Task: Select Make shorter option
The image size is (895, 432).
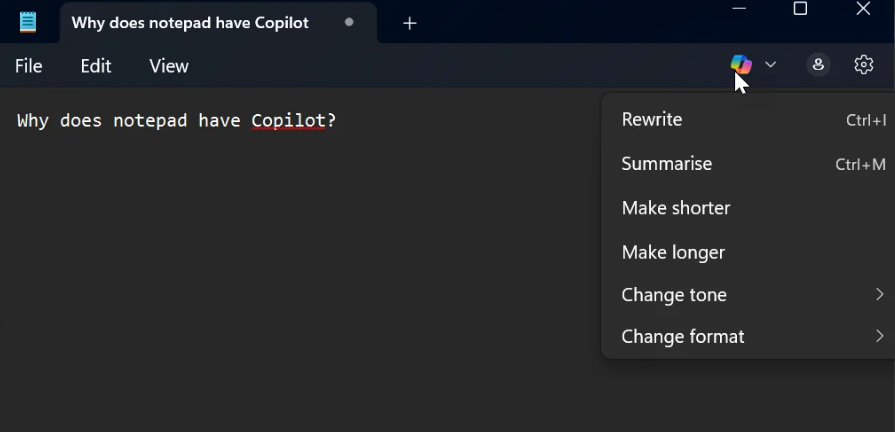Action: pyautogui.click(x=676, y=208)
